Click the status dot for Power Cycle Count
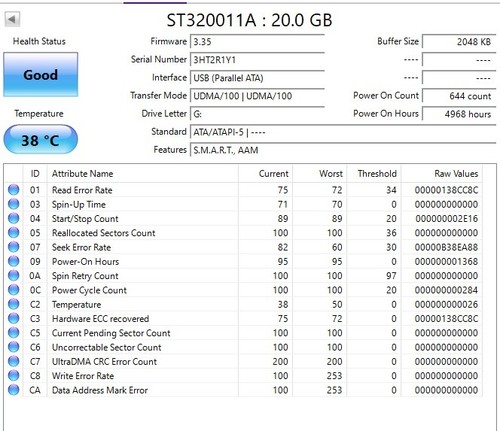The image size is (500, 431). [x=14, y=290]
